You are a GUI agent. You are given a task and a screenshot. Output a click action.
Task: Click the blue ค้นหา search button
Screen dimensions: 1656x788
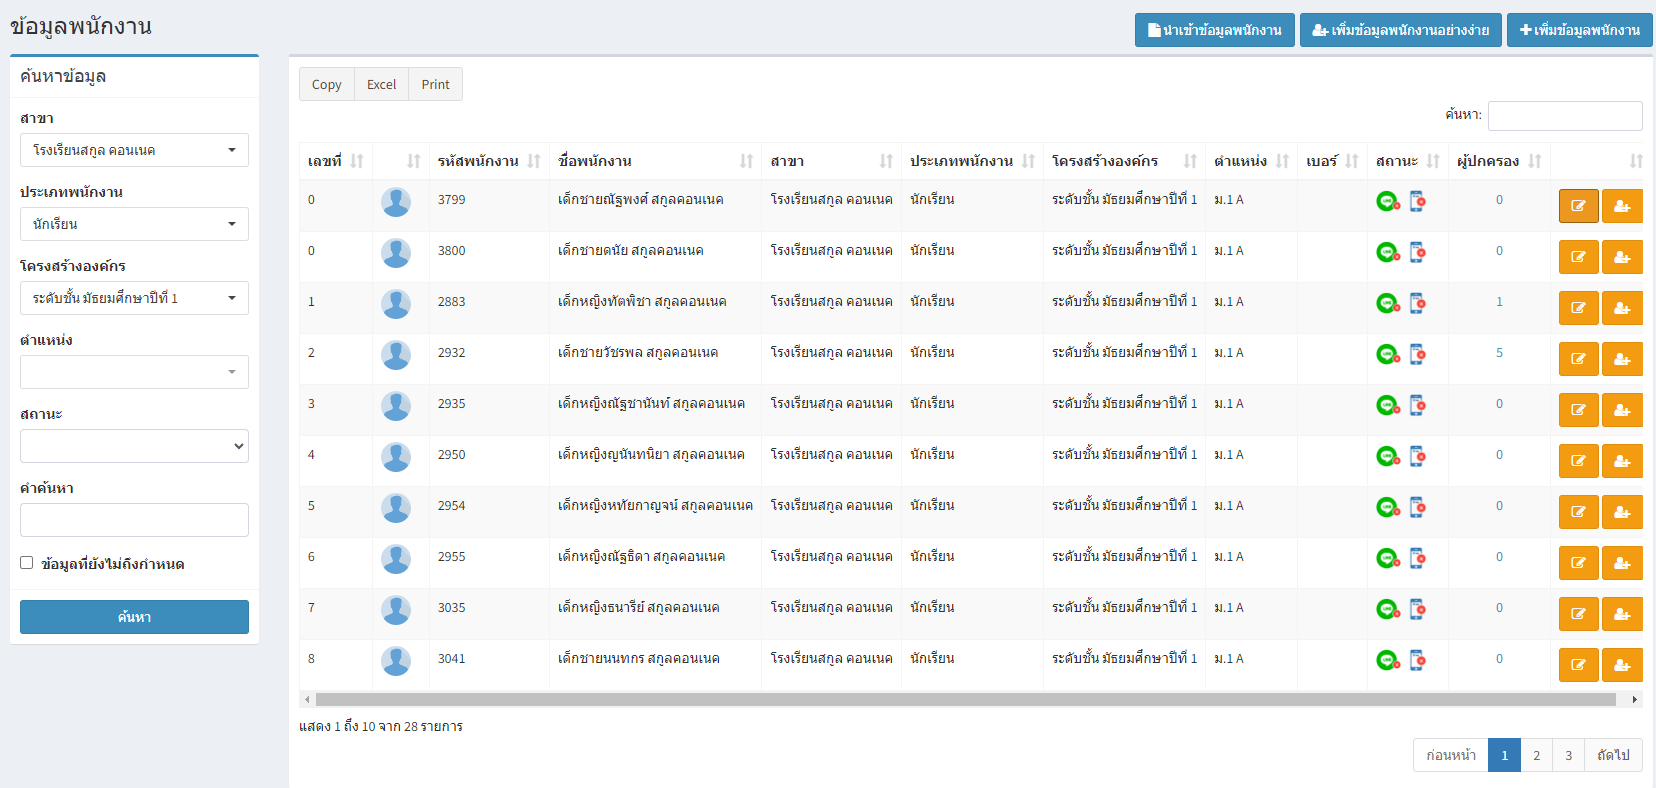coord(134,617)
